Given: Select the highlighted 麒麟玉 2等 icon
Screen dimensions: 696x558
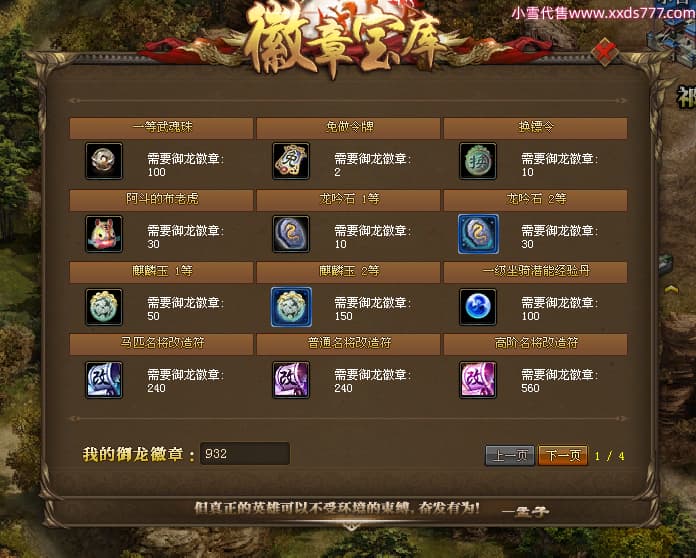Looking at the screenshot, I should (291, 307).
